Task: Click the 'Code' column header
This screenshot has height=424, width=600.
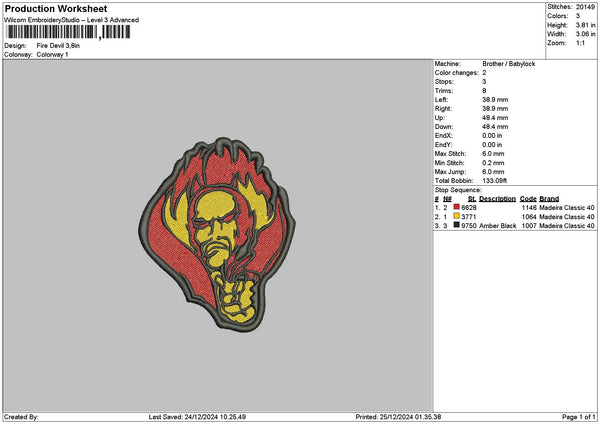Action: point(528,199)
